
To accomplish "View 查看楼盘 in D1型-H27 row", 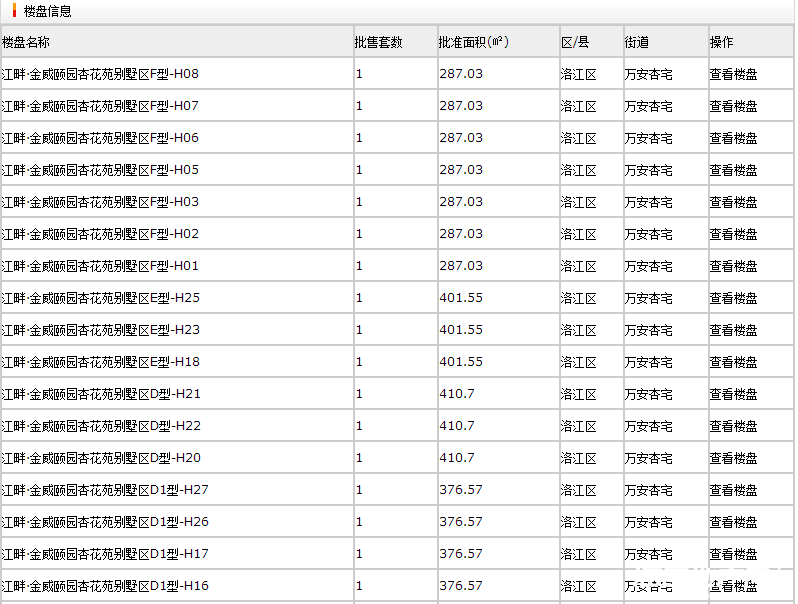I will coord(733,491).
